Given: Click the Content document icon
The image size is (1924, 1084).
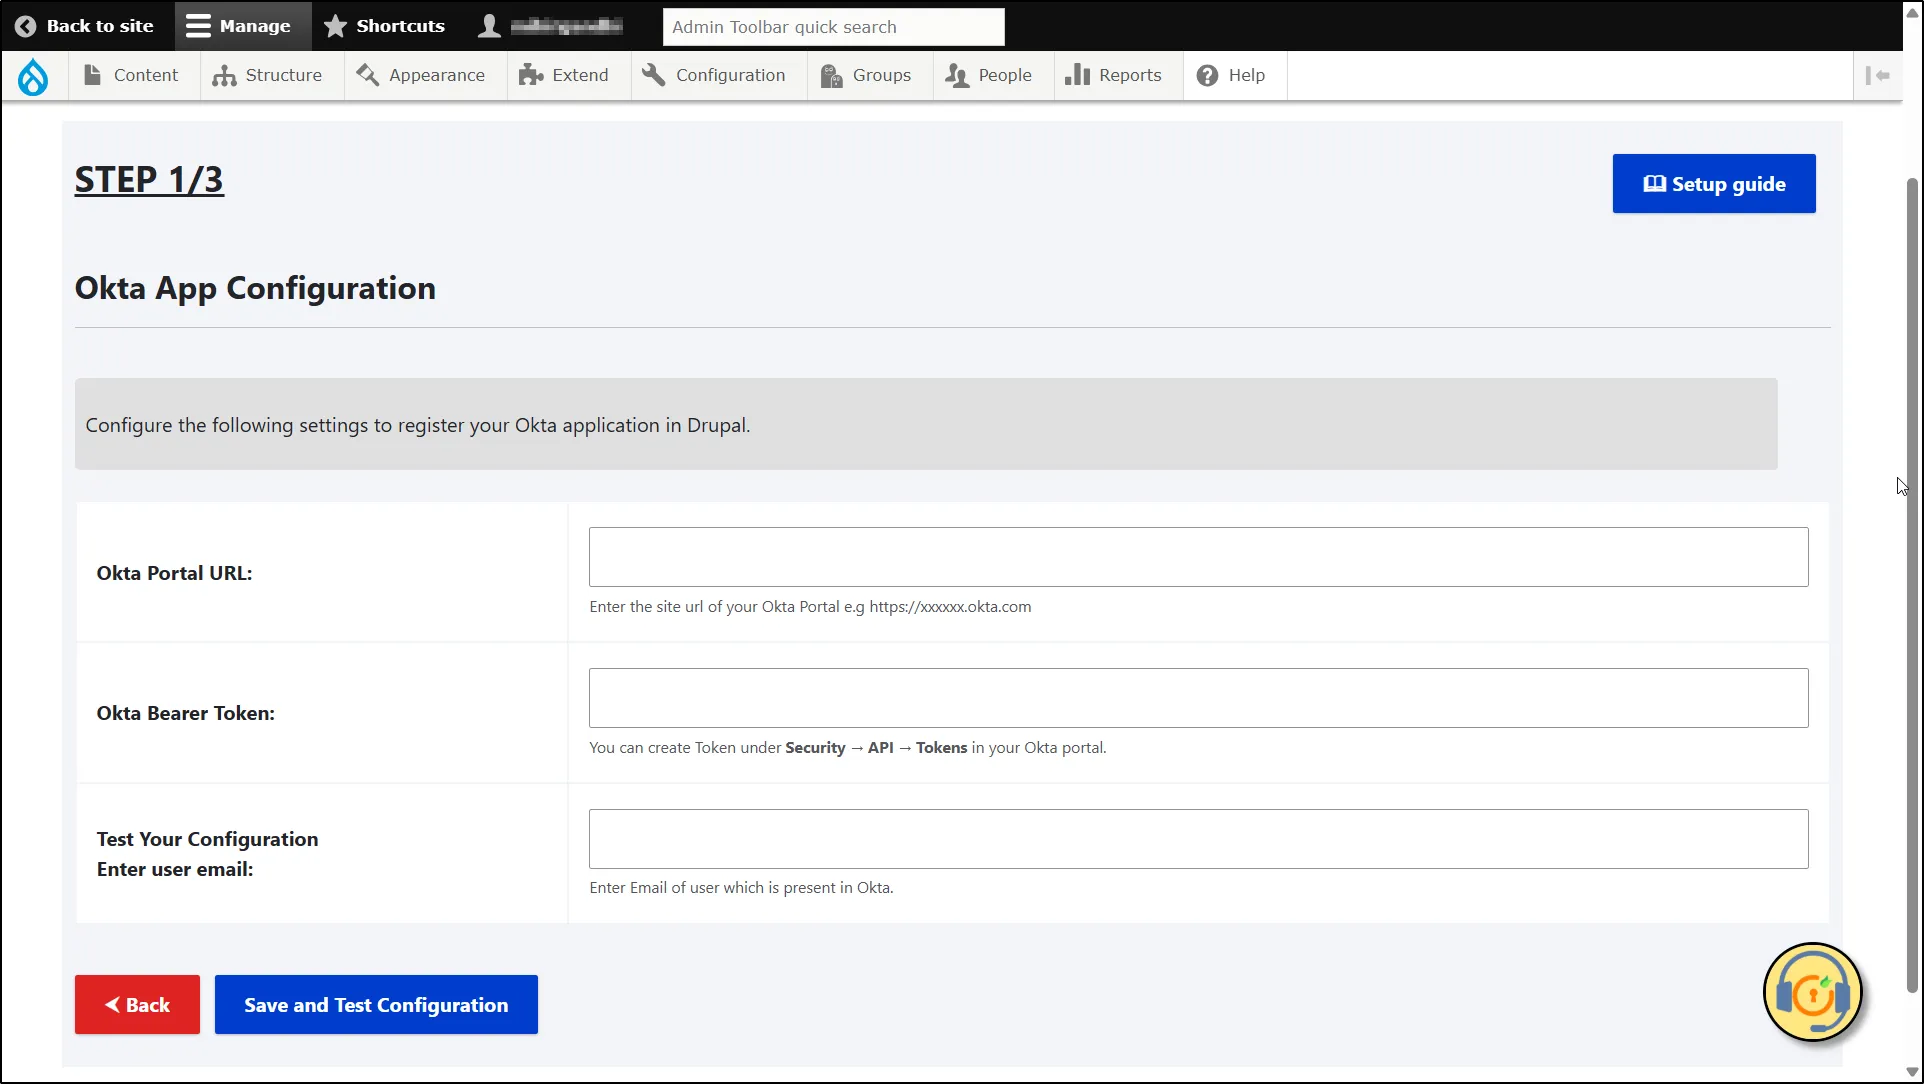Looking at the screenshot, I should (x=92, y=75).
